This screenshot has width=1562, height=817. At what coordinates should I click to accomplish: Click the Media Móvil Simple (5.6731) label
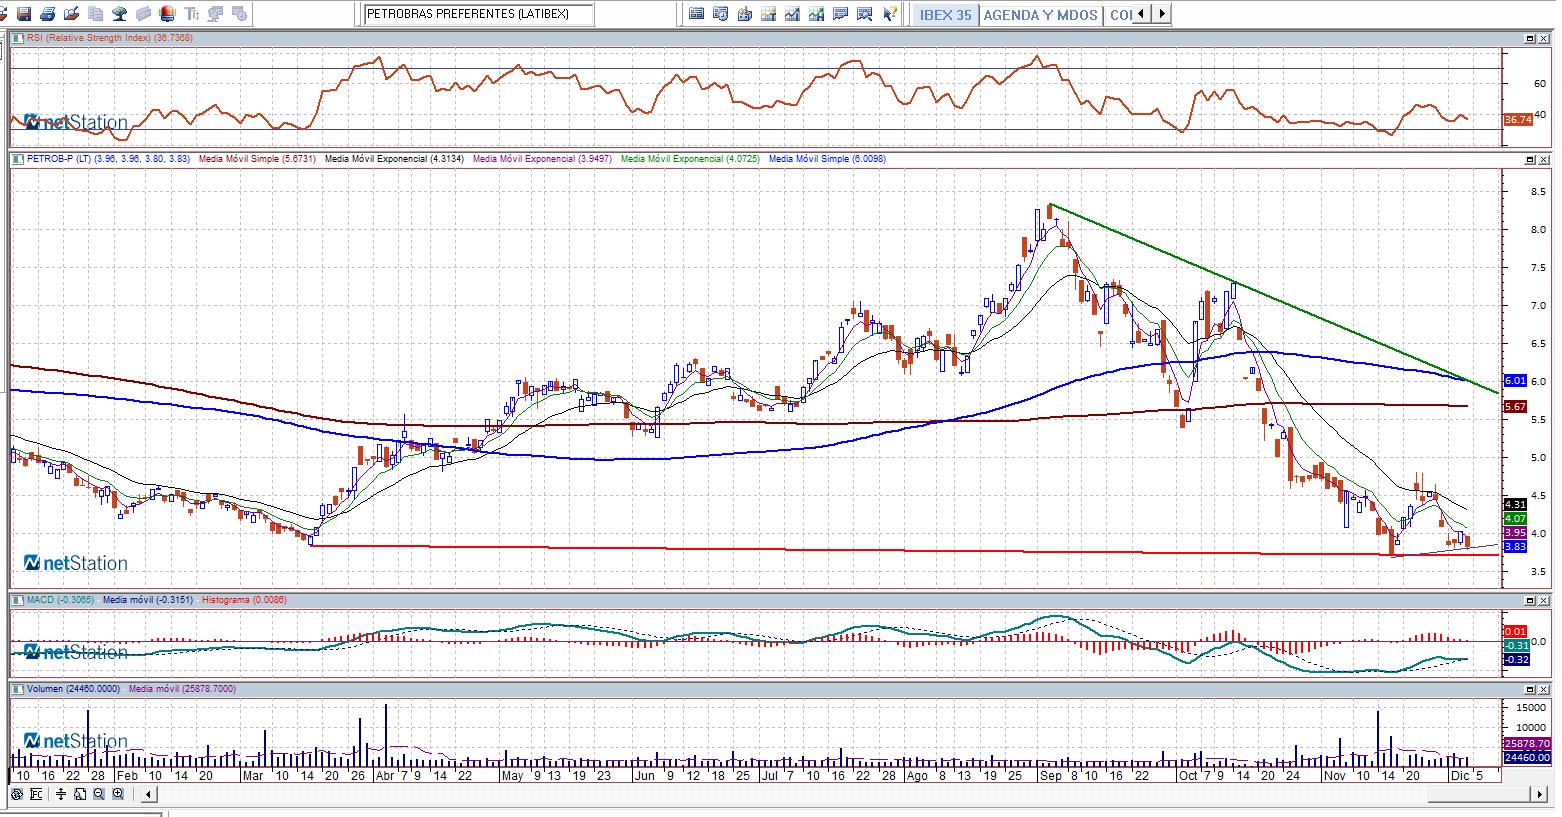(257, 159)
